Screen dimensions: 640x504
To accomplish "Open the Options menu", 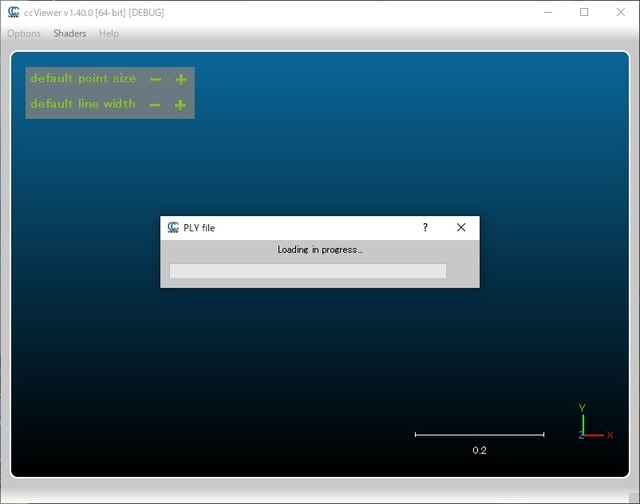I will click(24, 33).
